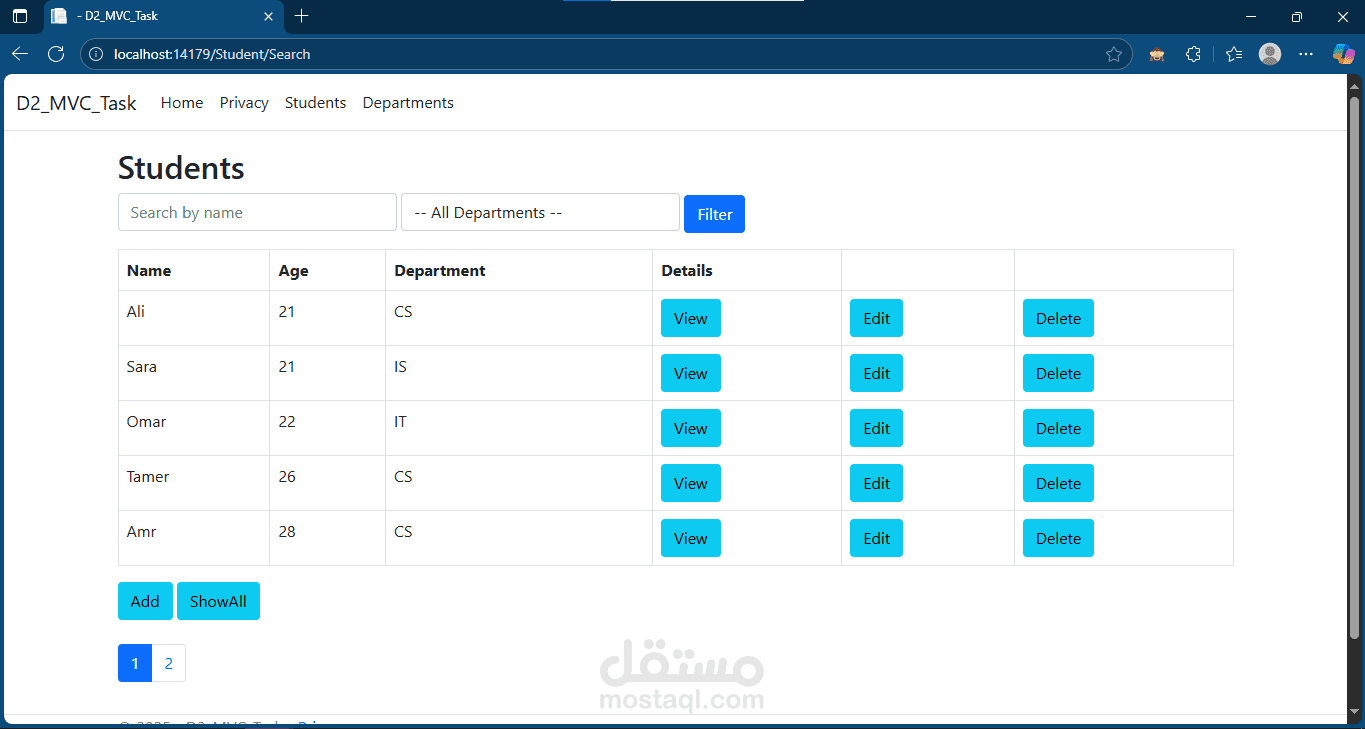This screenshot has height=729, width=1365.
Task: Open the Copilot icon
Action: [x=1343, y=54]
